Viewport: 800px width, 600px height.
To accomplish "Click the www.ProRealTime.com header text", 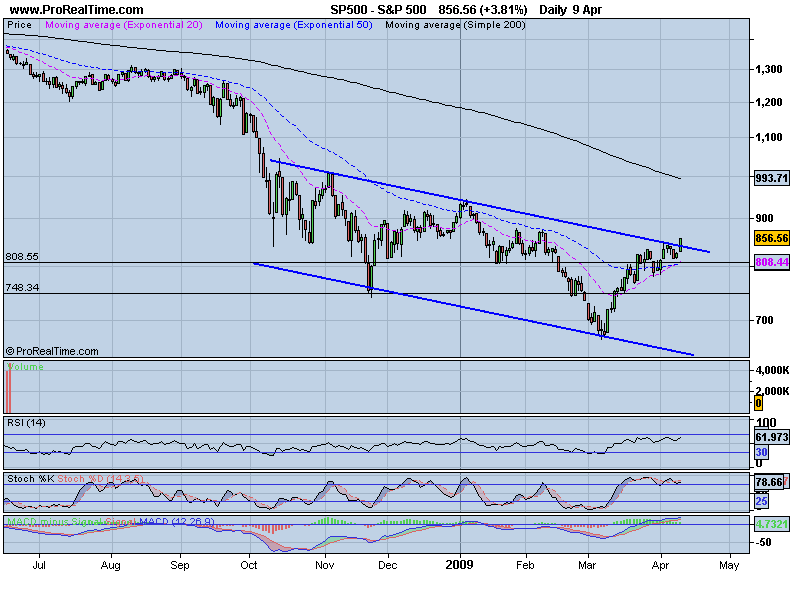I will [77, 10].
